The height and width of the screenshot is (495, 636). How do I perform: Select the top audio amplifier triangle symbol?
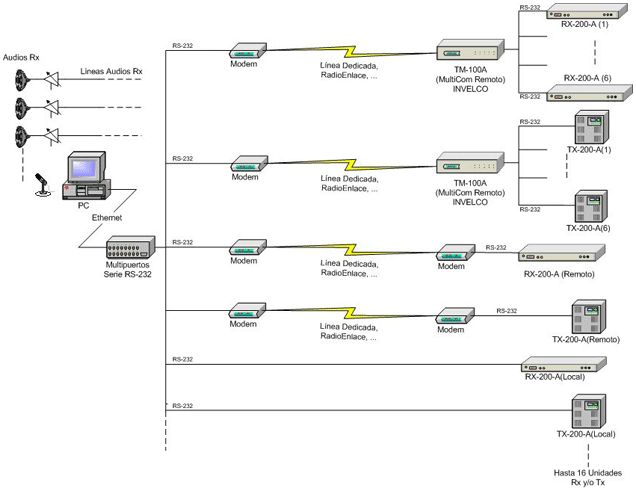pos(52,79)
